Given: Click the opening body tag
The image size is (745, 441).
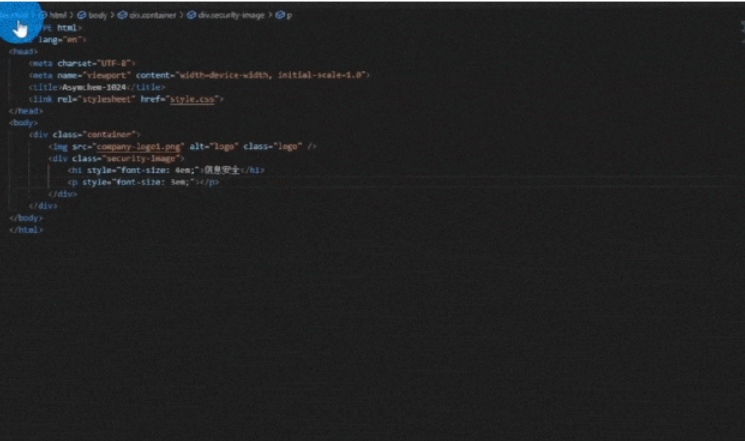Looking at the screenshot, I should pyautogui.click(x=24, y=122).
